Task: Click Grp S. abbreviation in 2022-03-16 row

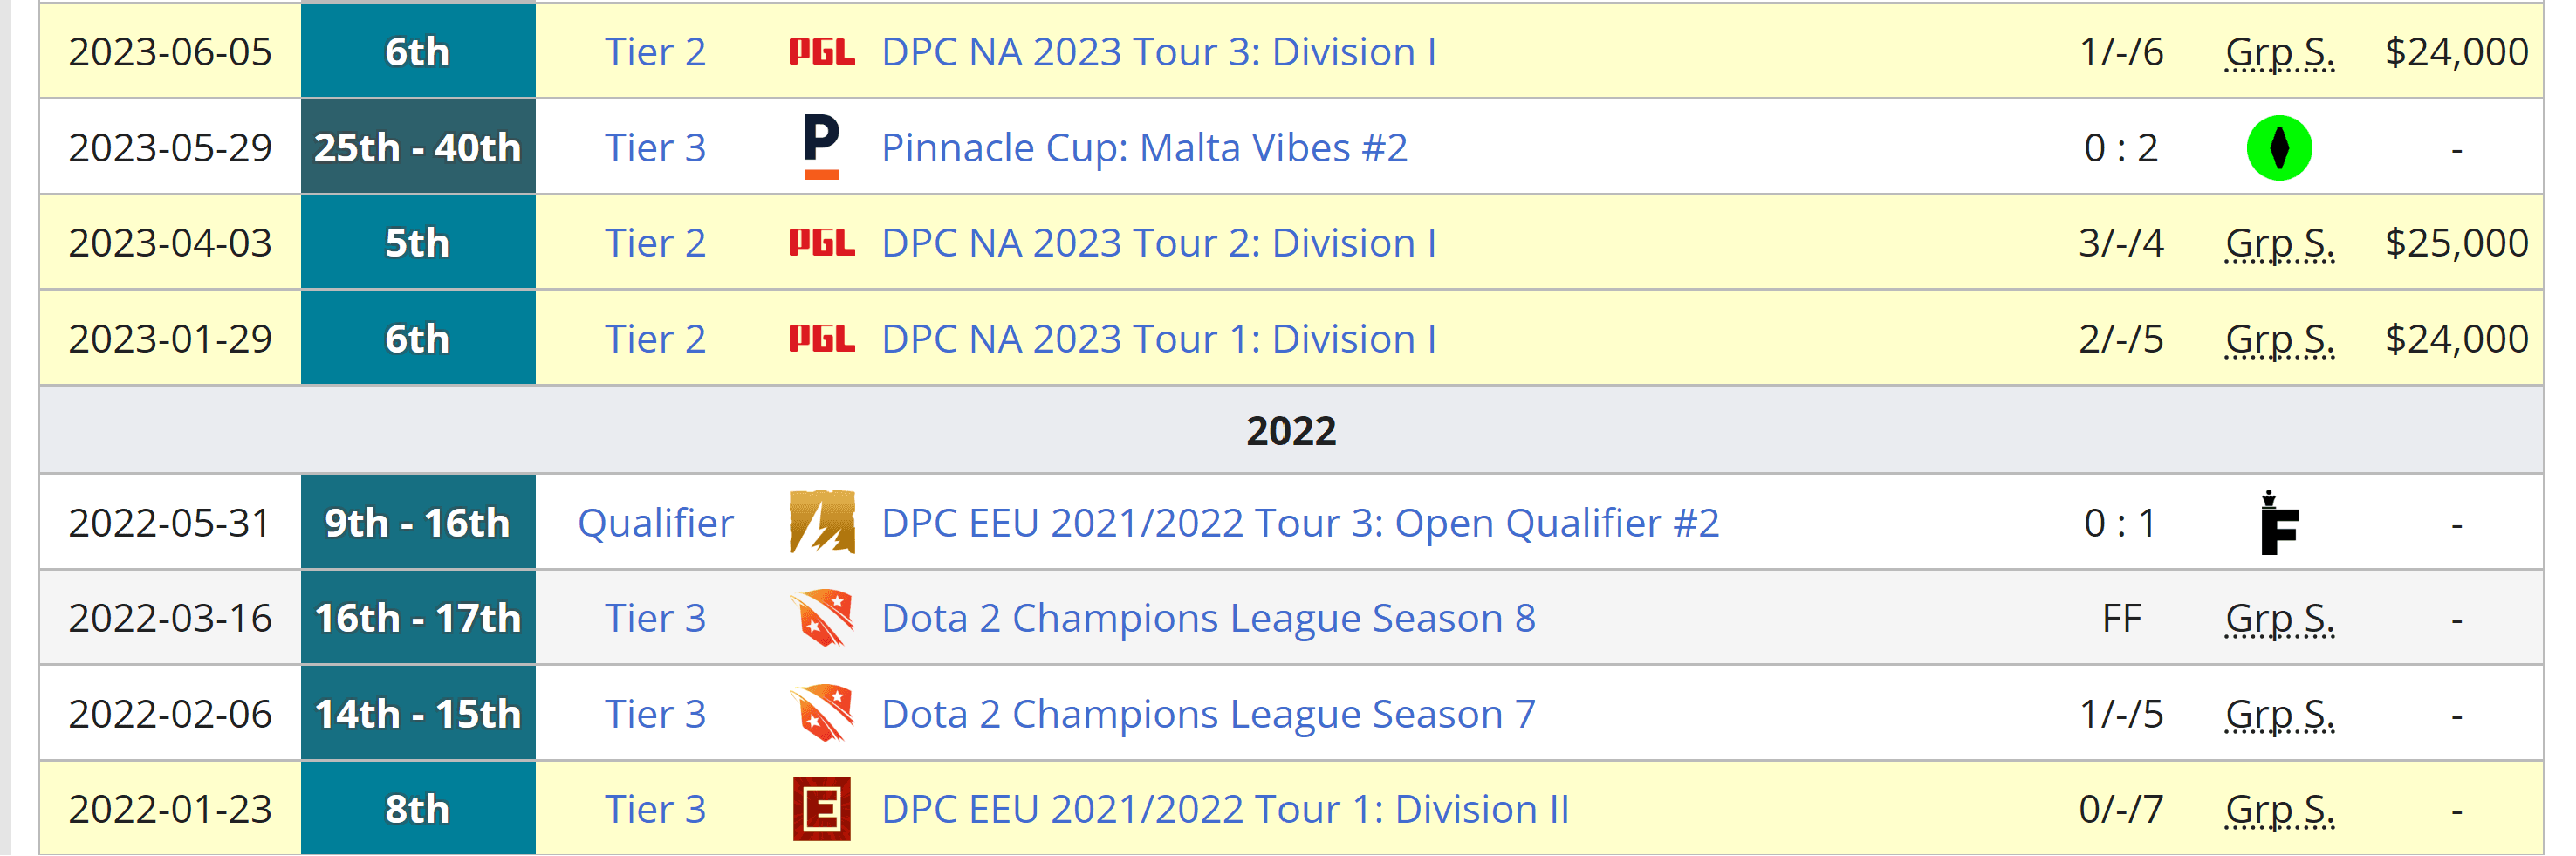Action: (x=2279, y=618)
